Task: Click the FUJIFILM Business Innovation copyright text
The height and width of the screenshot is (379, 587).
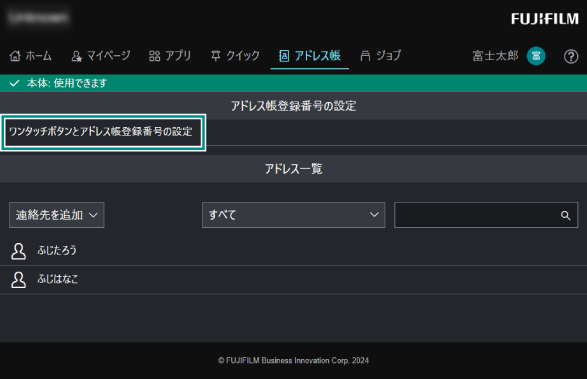Action: coord(294,360)
